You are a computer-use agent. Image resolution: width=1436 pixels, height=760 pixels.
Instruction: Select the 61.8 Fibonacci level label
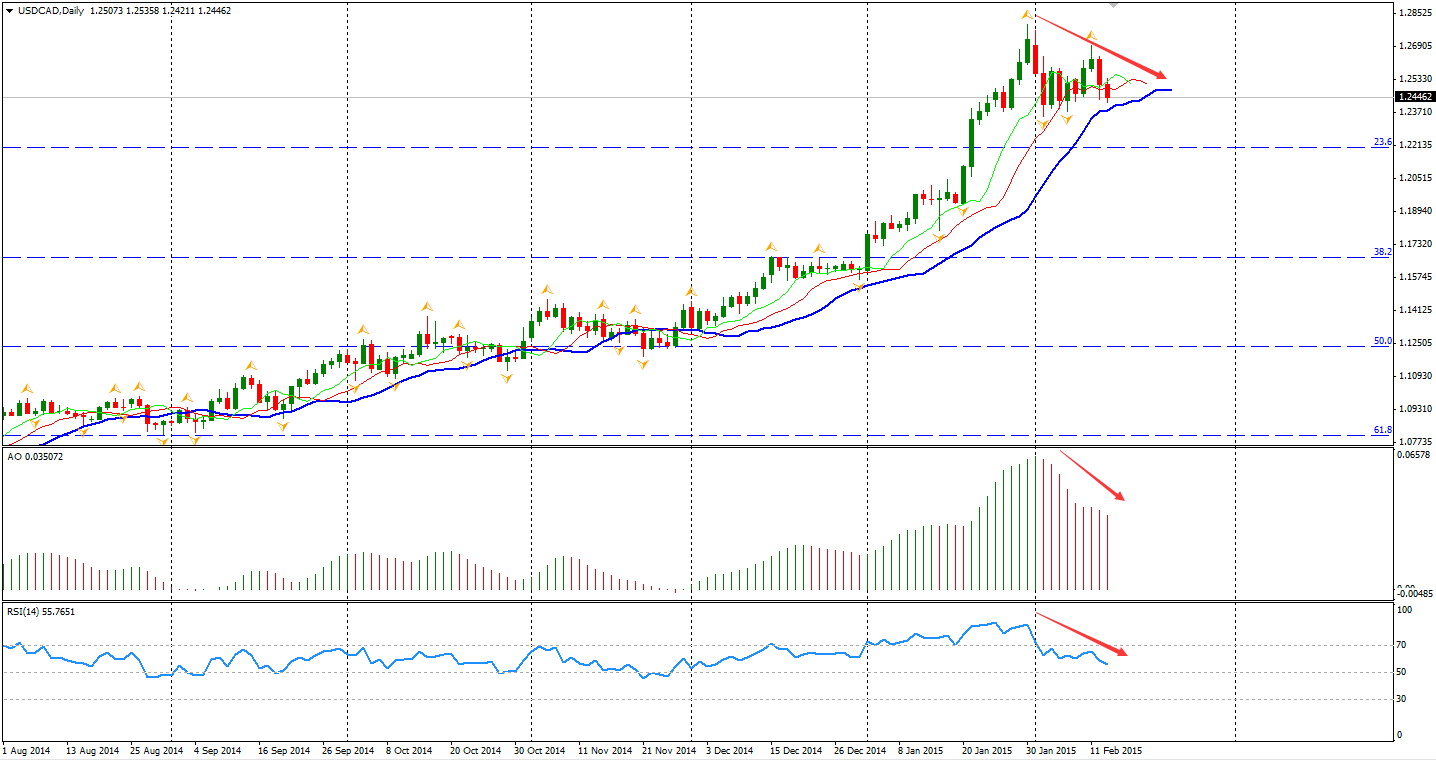[1382, 430]
